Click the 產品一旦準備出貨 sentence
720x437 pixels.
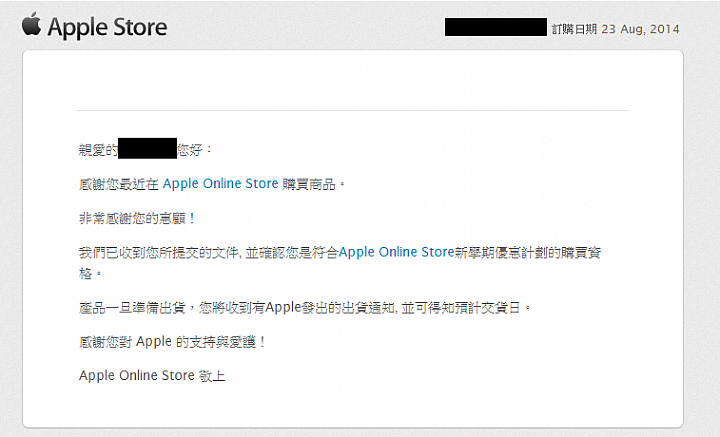click(132, 308)
